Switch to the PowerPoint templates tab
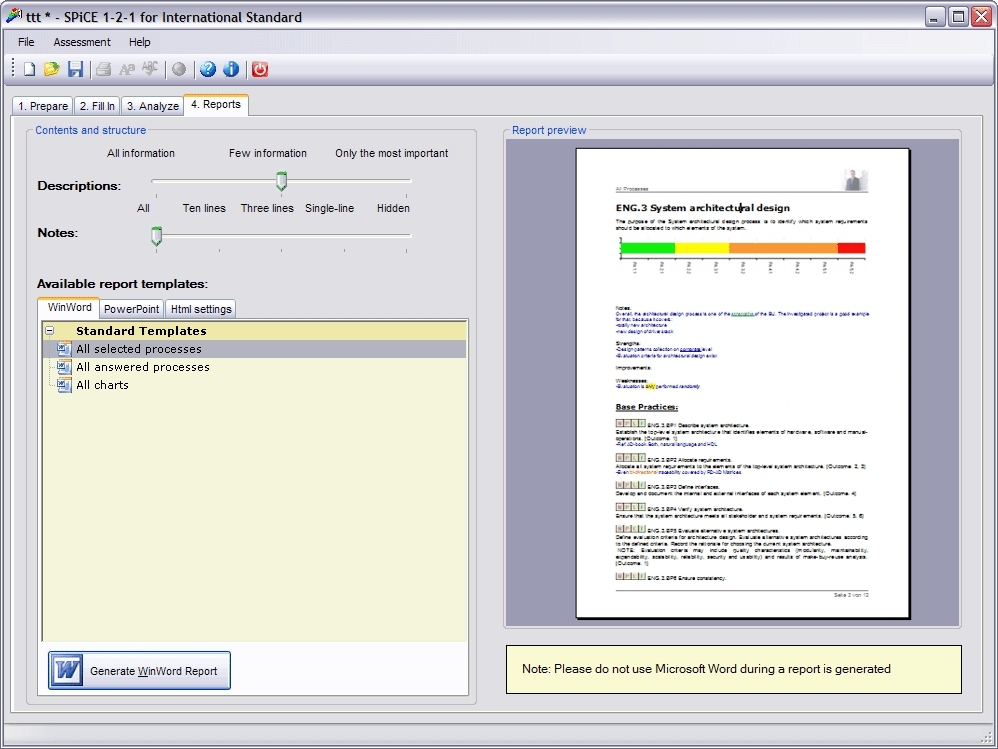This screenshot has height=749, width=998. (131, 309)
